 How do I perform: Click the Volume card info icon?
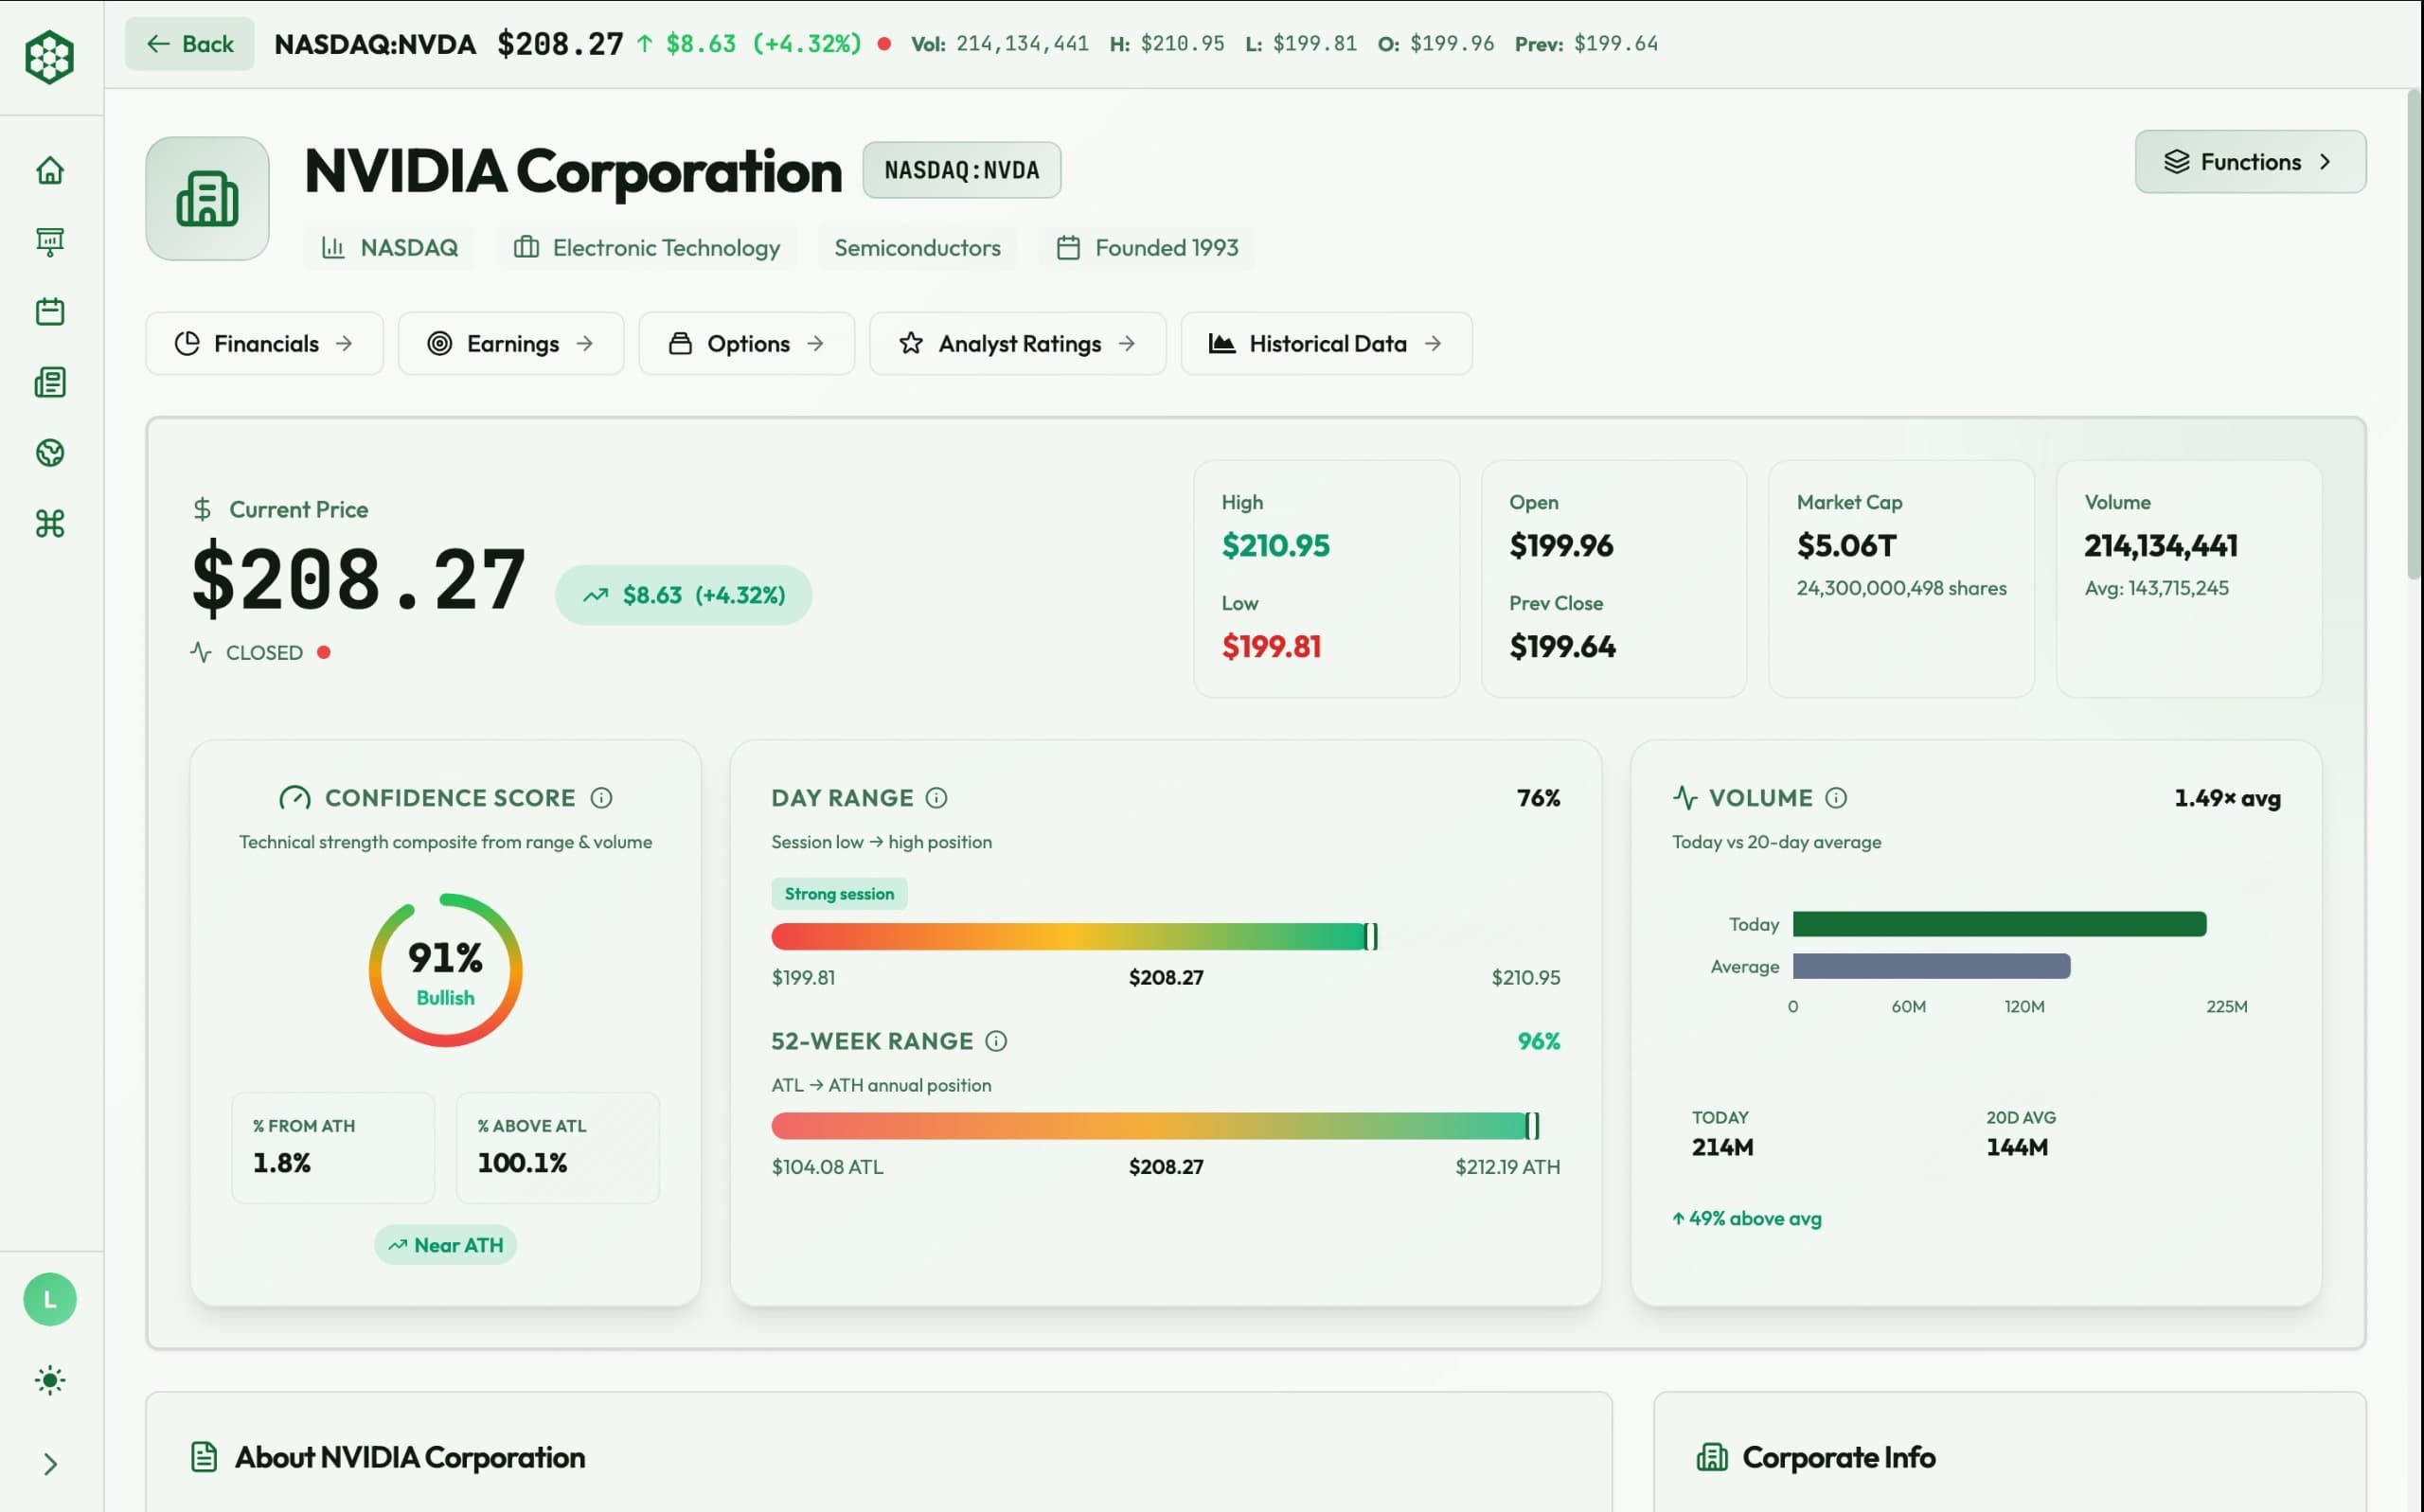pos(1836,798)
